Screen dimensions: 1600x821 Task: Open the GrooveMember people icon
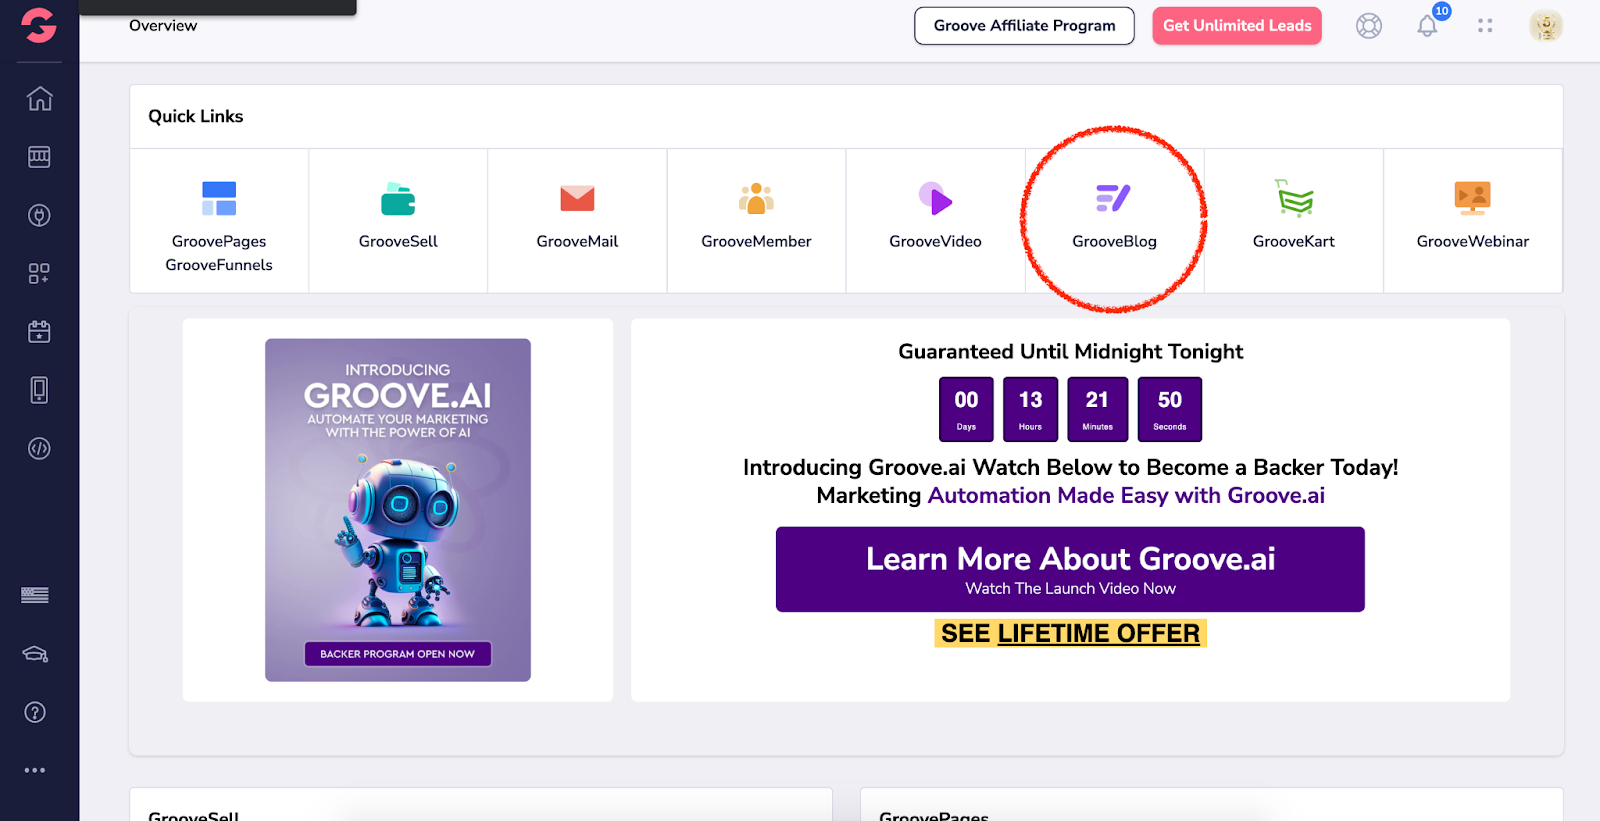click(x=756, y=198)
